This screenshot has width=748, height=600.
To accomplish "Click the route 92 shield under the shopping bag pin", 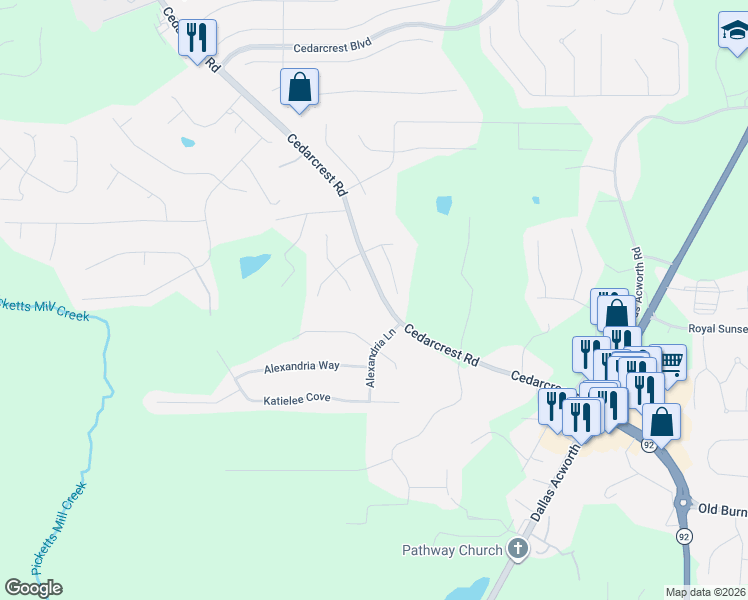I will coord(648,445).
